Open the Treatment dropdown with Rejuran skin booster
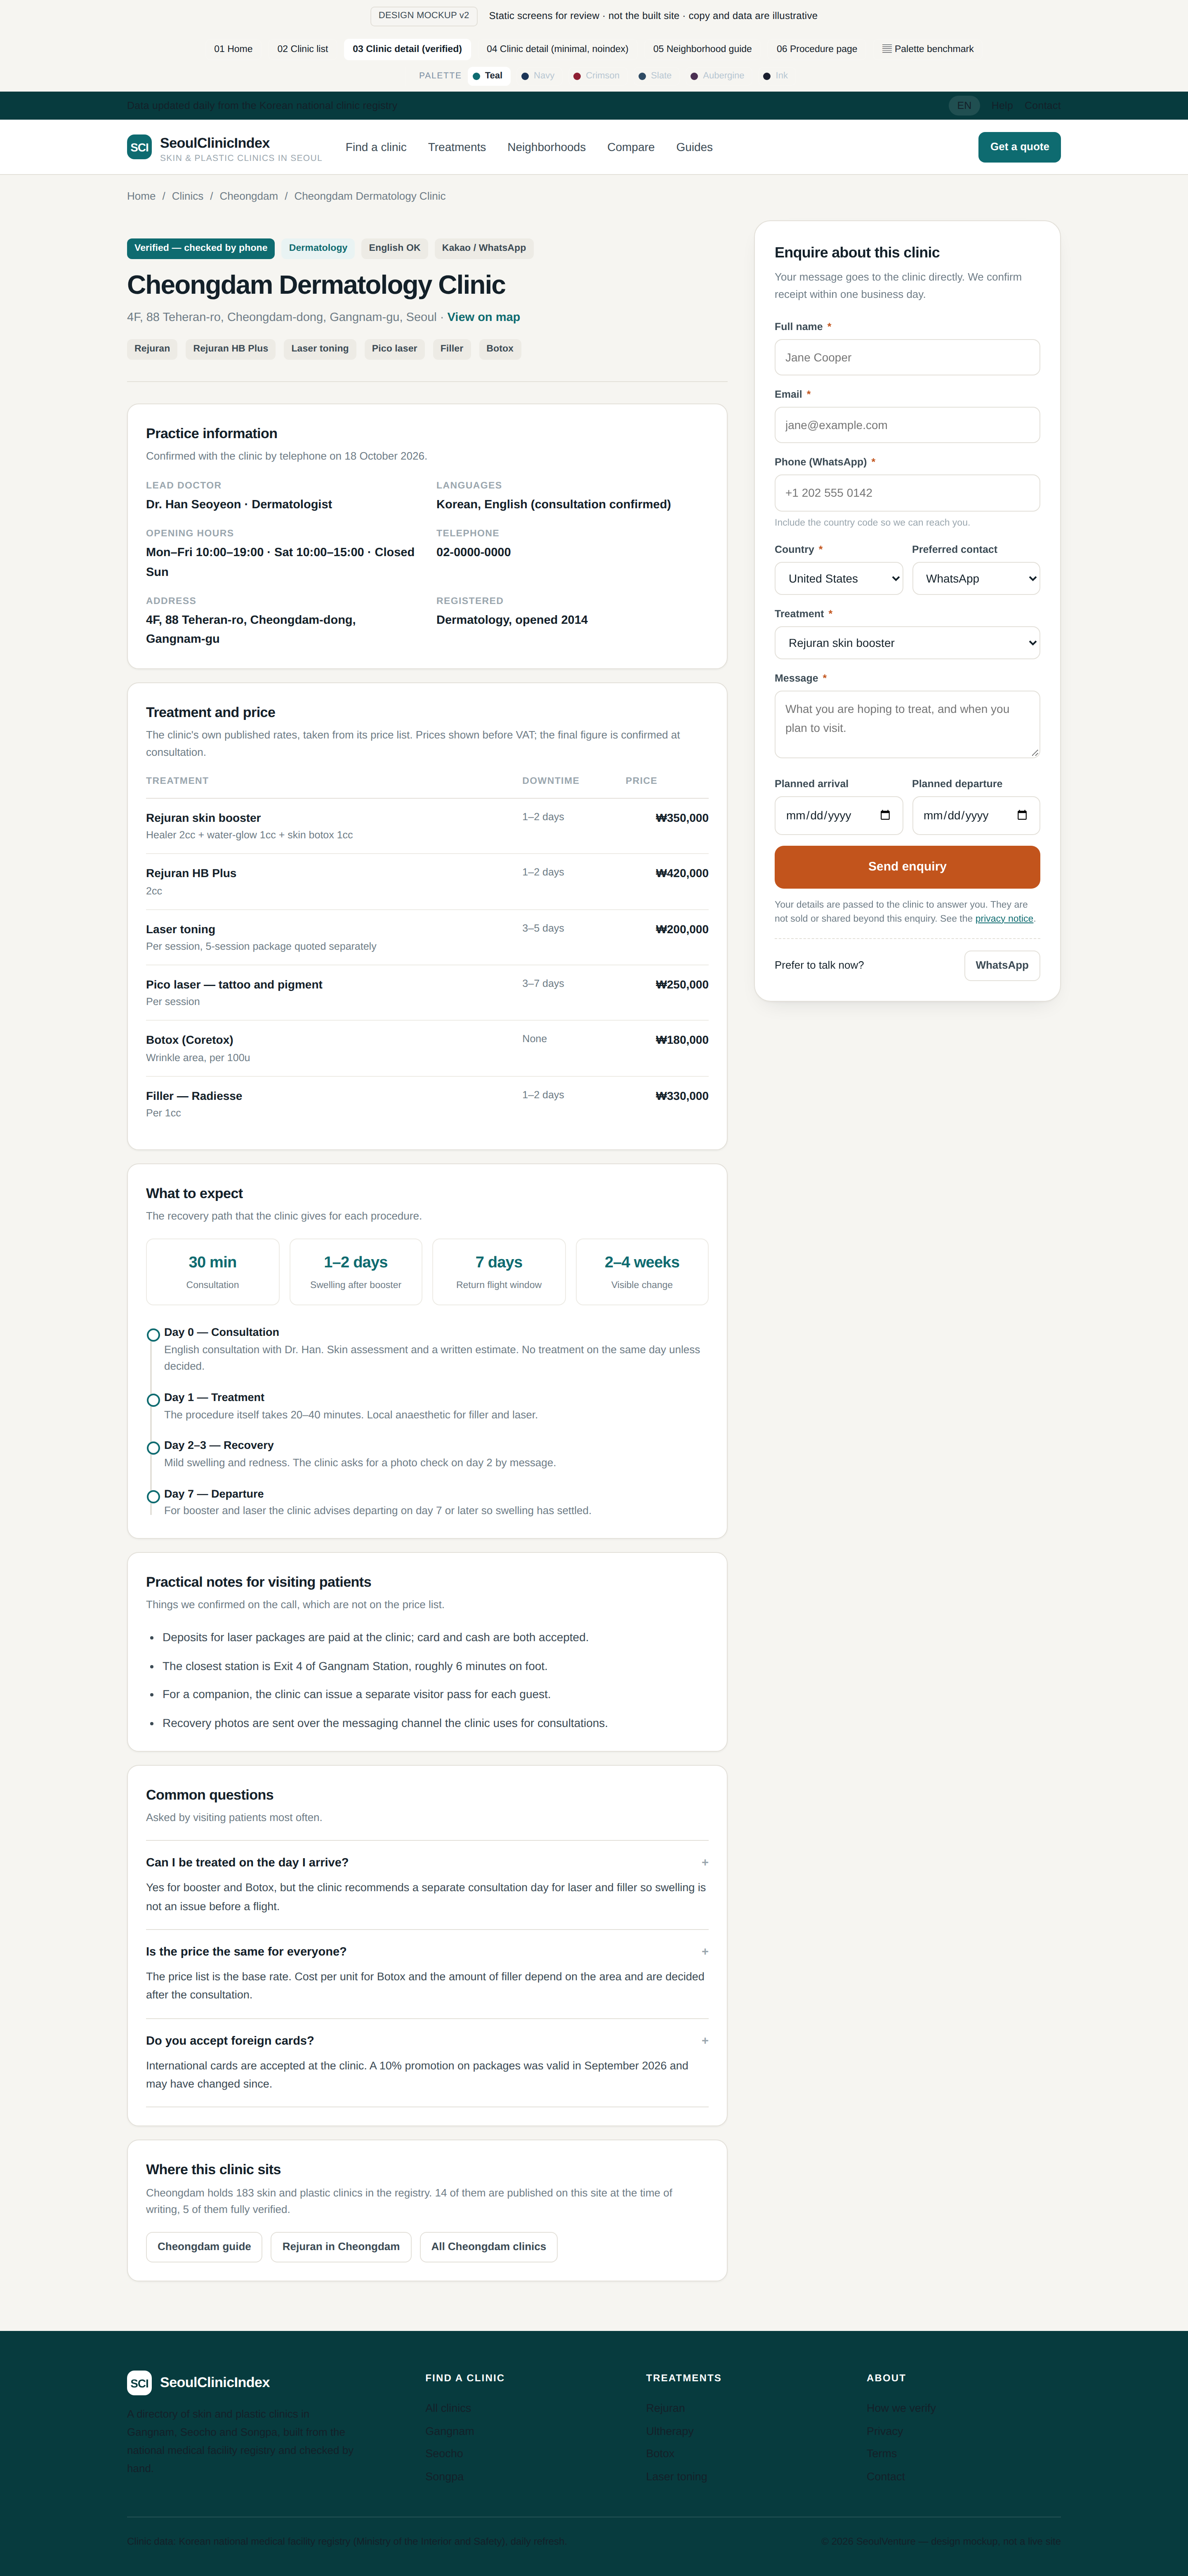Screen dimensions: 1188x2576 (907, 643)
